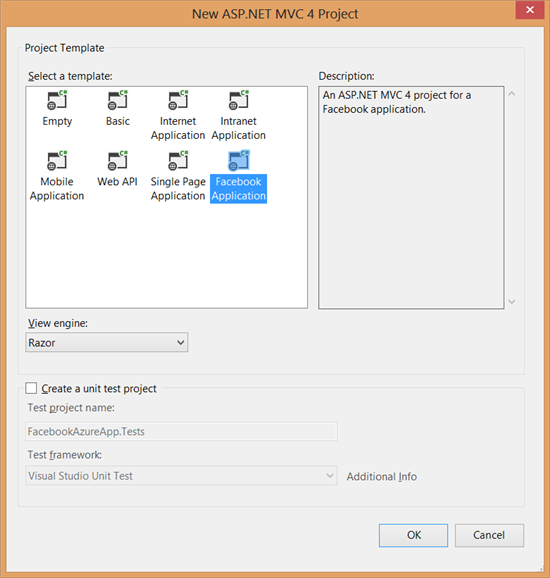Pick the Internet Application template icon

(178, 100)
